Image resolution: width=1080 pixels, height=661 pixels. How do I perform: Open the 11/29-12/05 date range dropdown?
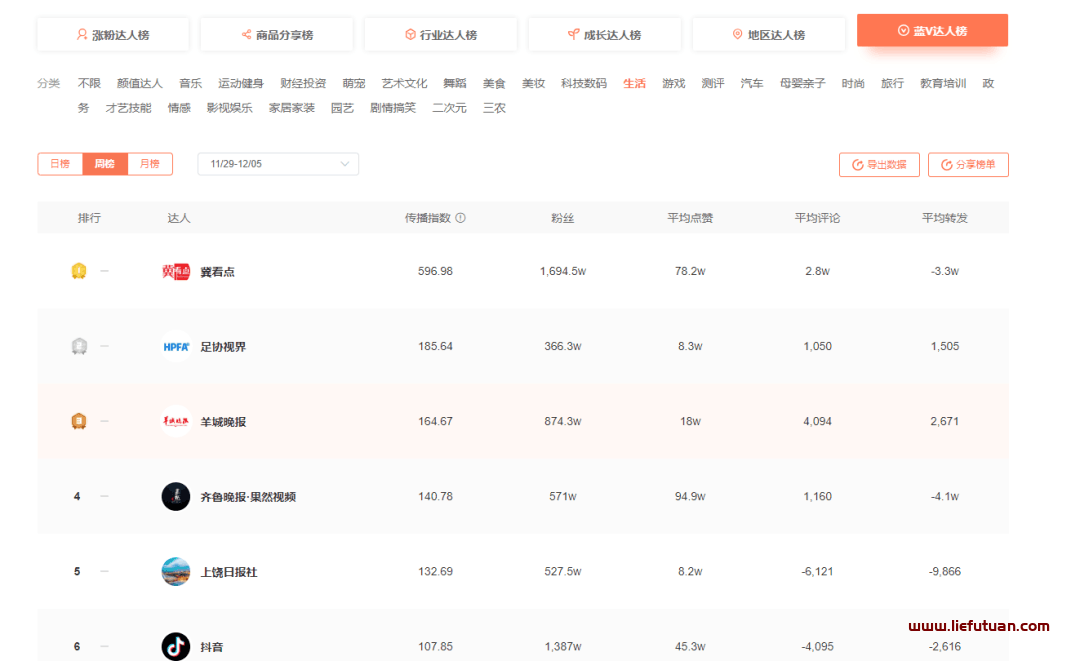tap(278, 164)
